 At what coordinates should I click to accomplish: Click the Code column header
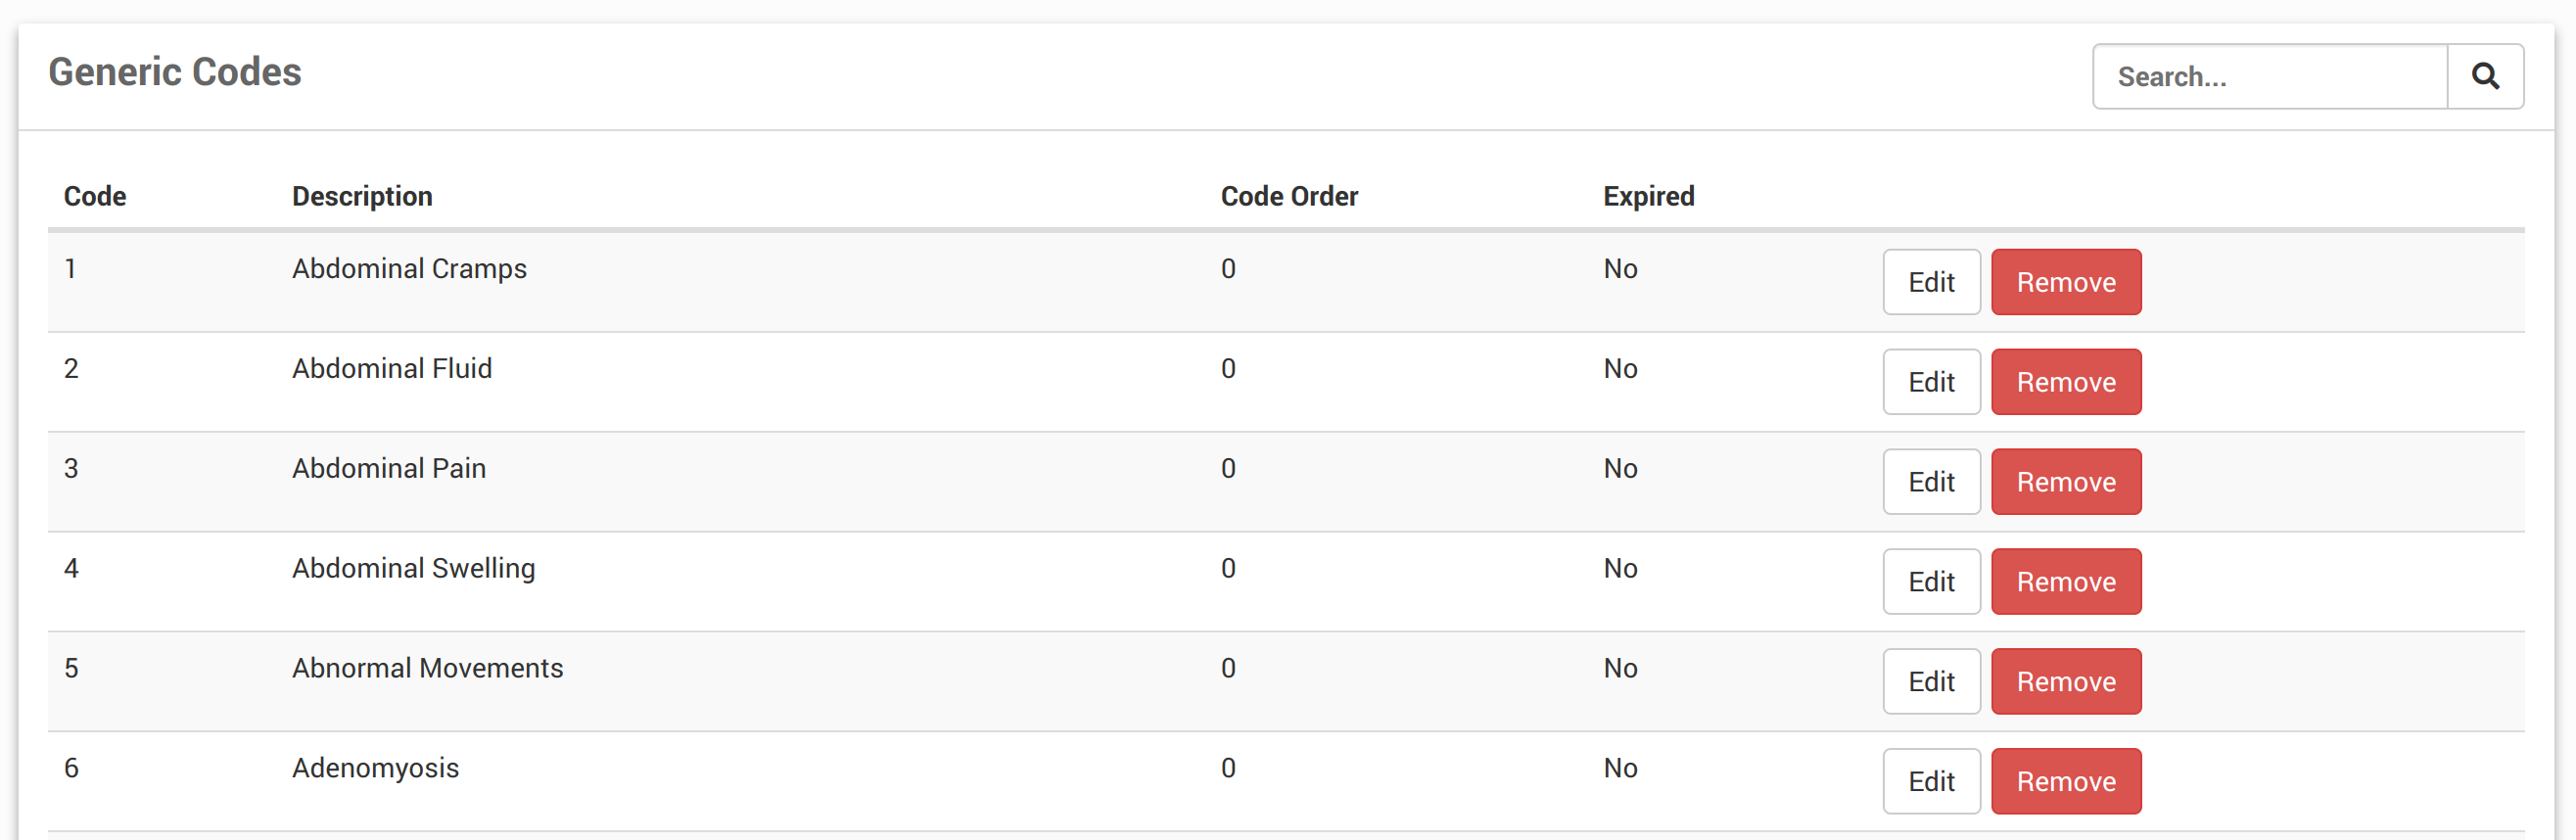click(x=95, y=196)
